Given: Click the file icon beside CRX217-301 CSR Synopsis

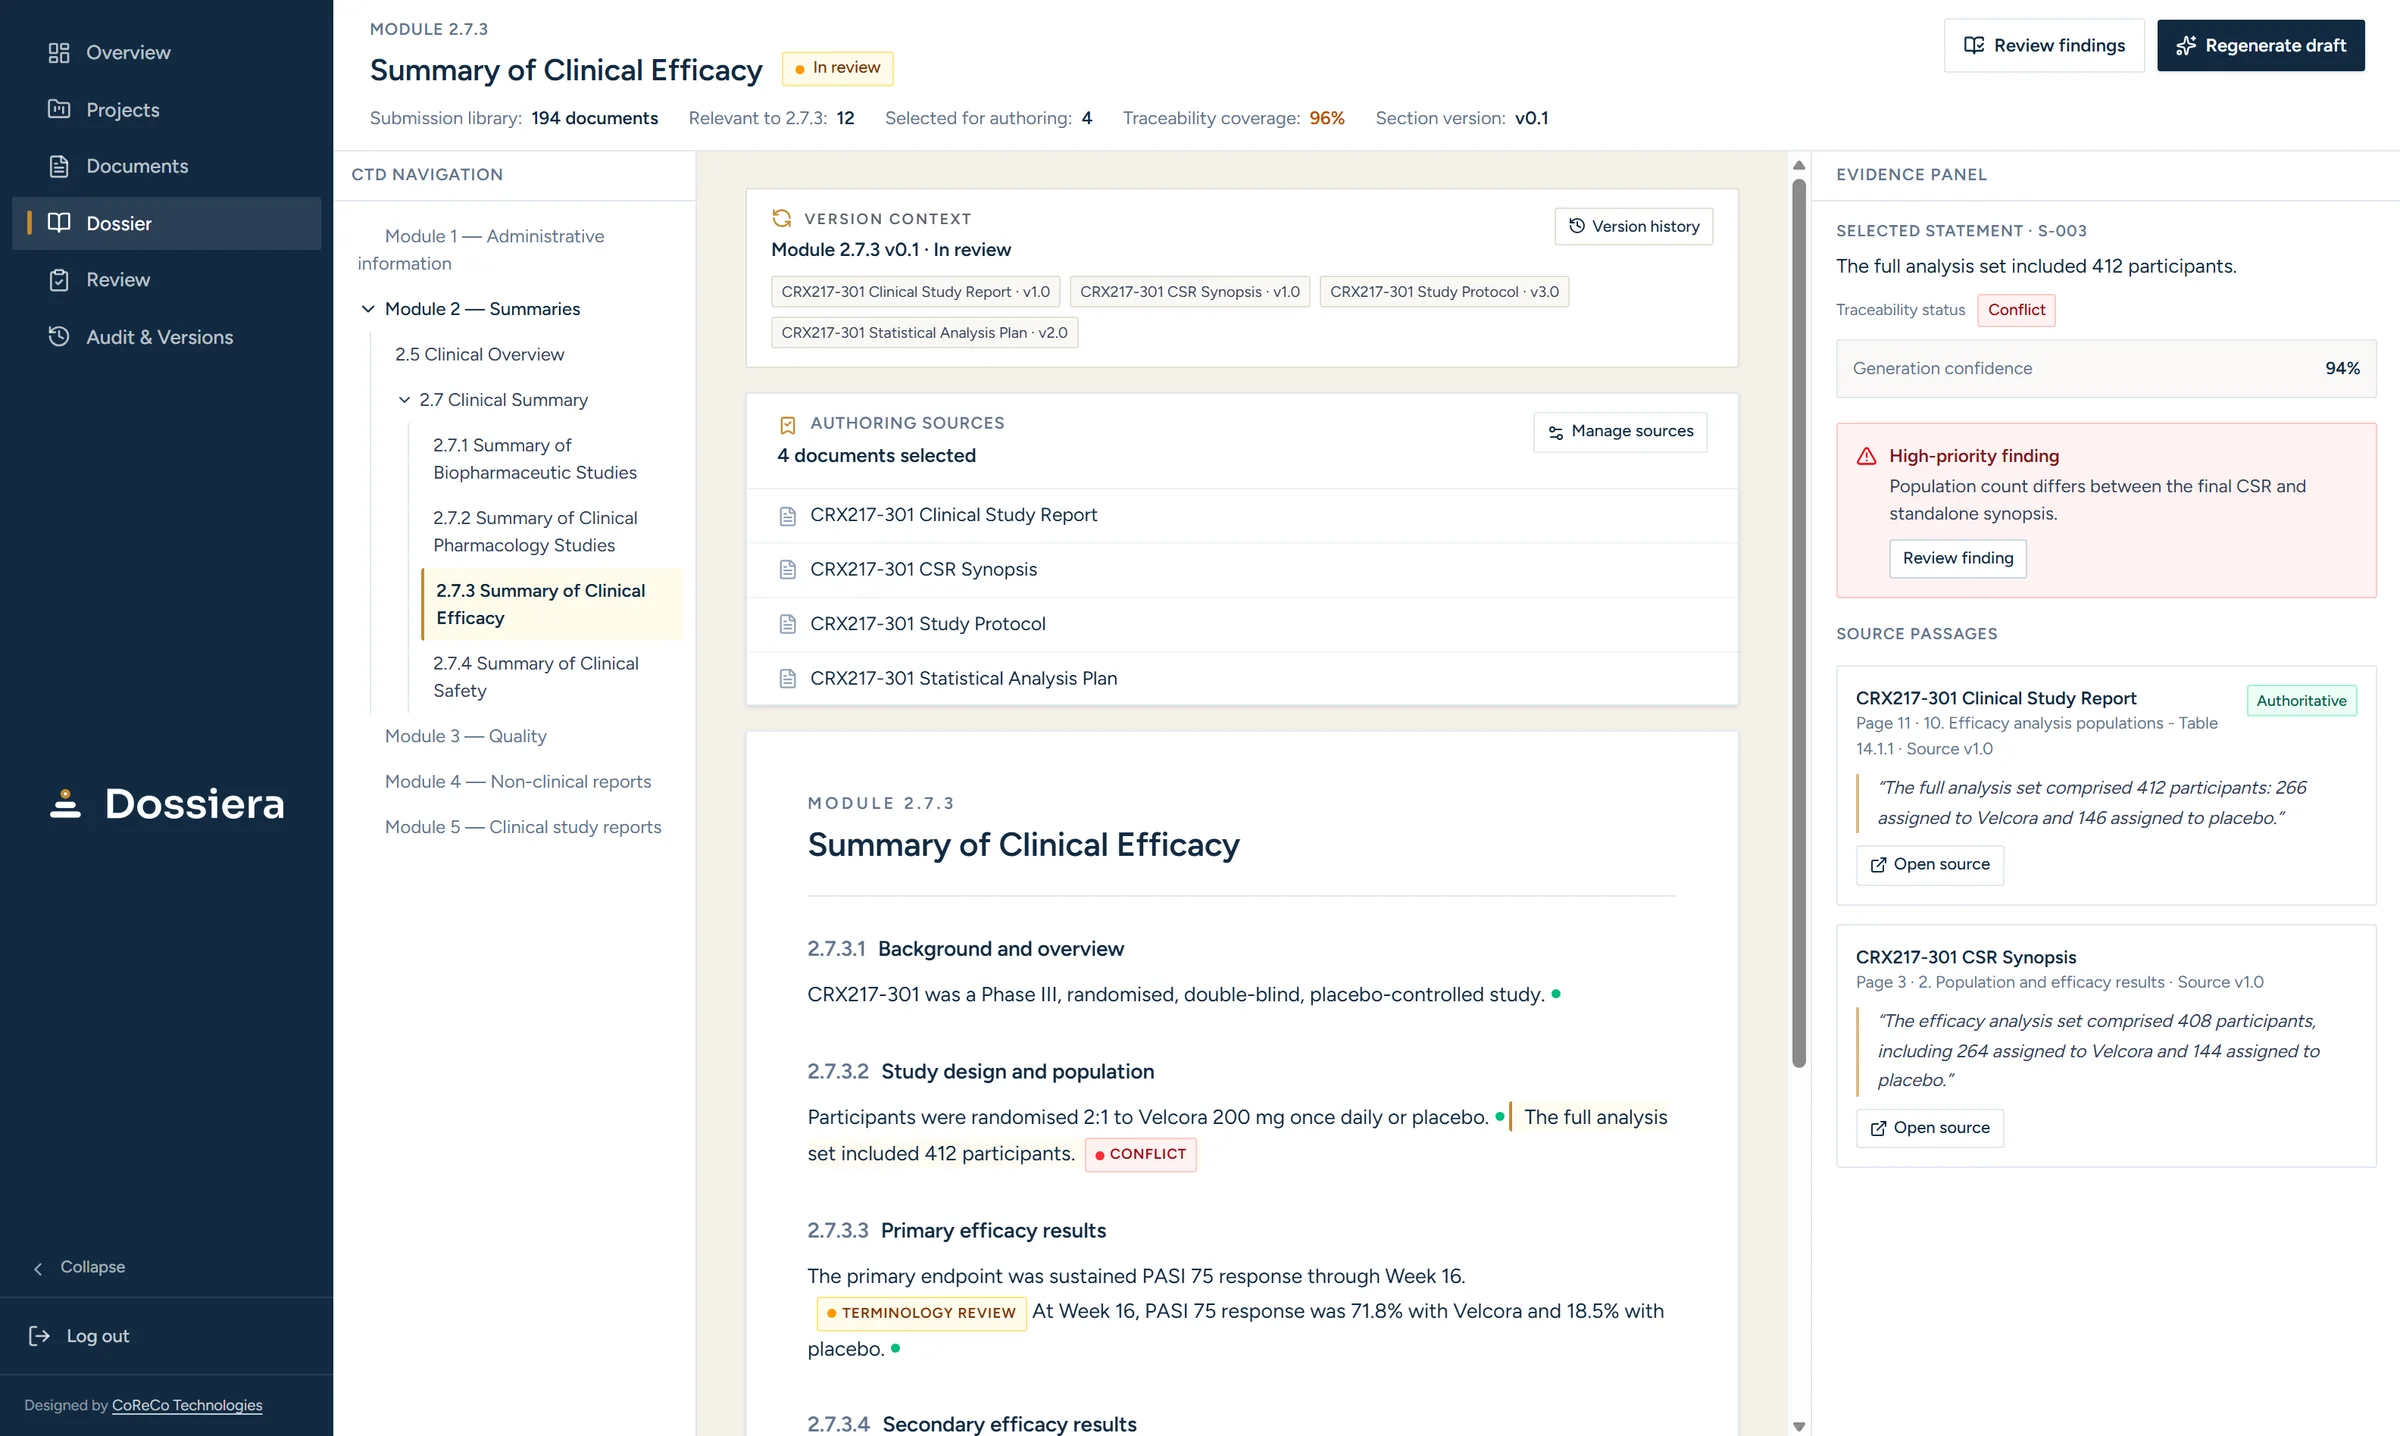Looking at the screenshot, I should [x=788, y=570].
